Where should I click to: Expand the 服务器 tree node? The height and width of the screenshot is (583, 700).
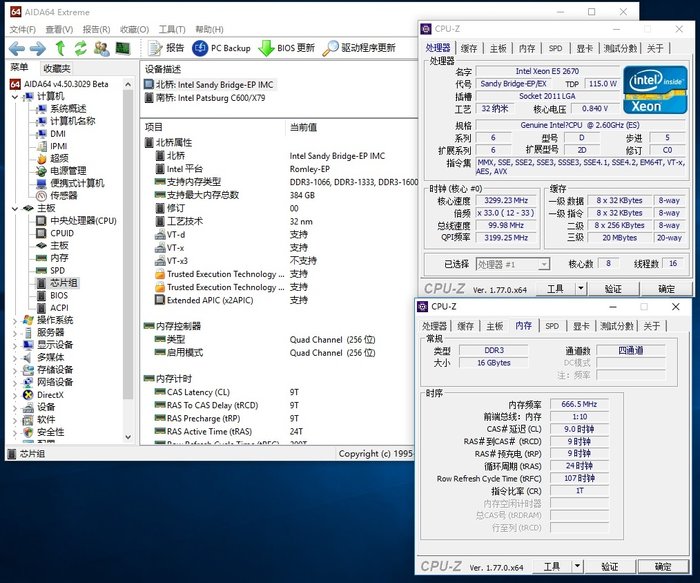pos(15,333)
